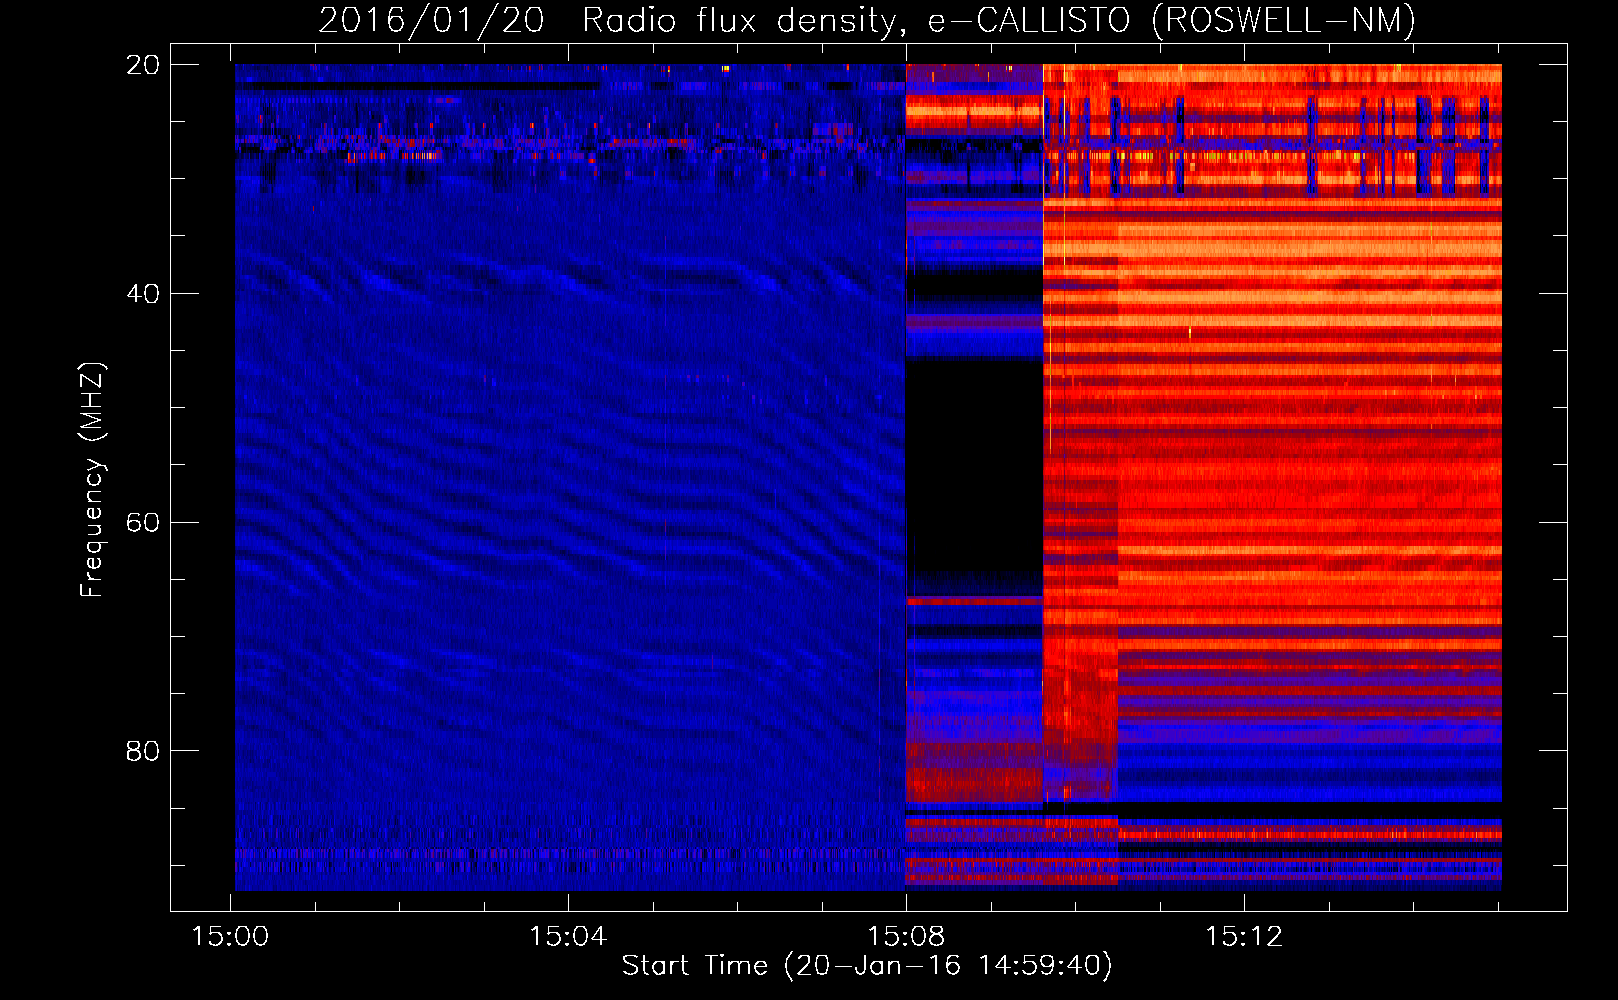Click the '20' frequency tick label

[x=143, y=65]
